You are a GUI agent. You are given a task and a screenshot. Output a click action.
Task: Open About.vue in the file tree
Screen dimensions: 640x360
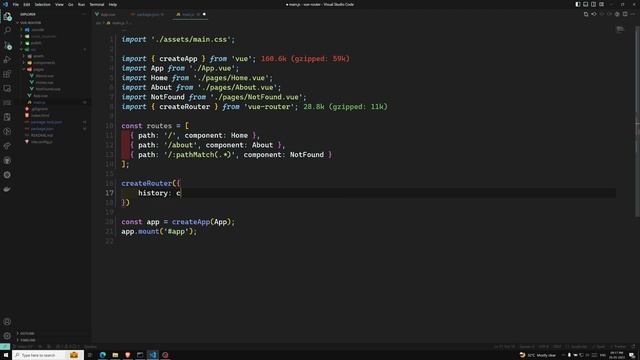click(x=44, y=76)
